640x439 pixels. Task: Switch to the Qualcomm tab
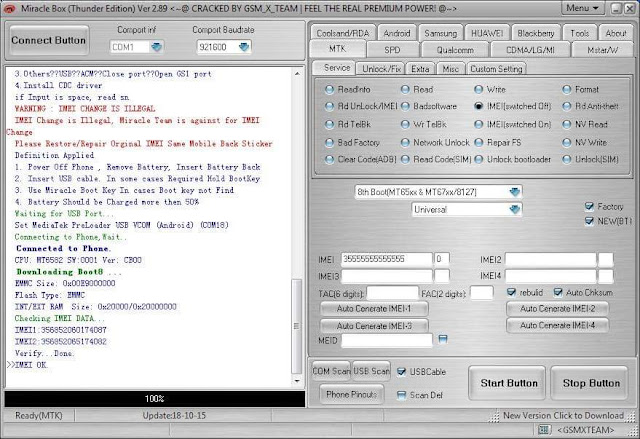pos(455,50)
